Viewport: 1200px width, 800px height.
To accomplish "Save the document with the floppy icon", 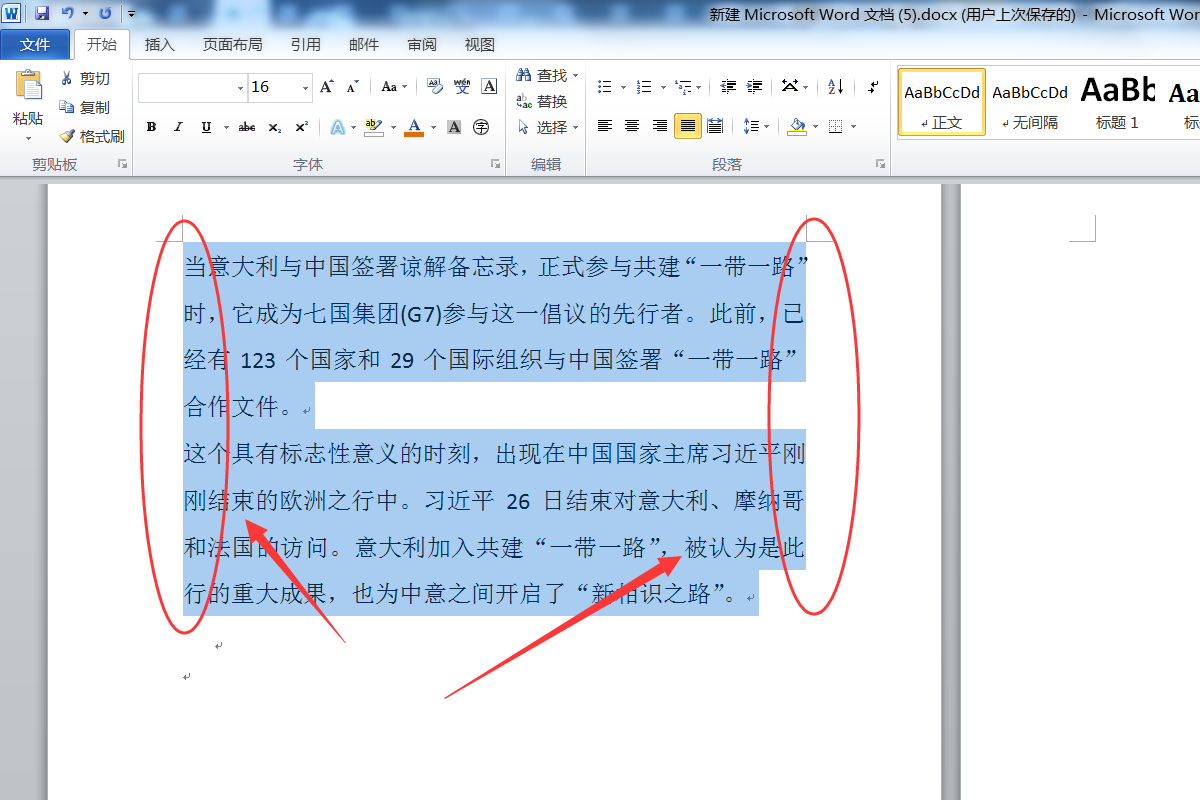I will pos(42,13).
